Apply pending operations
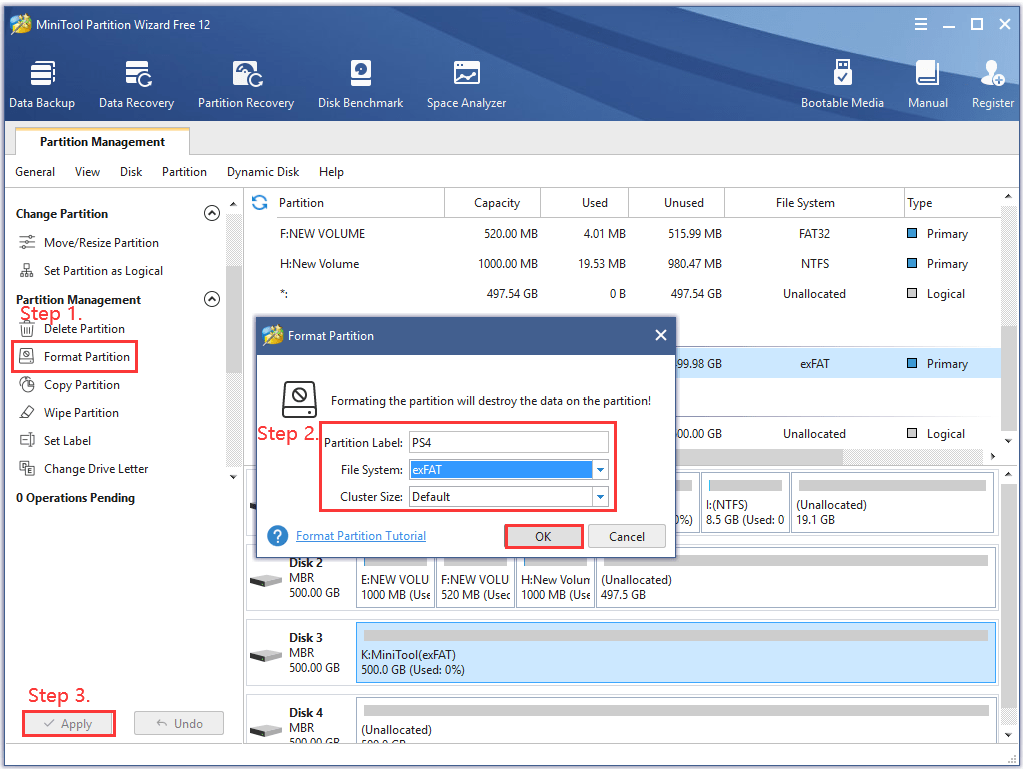The height and width of the screenshot is (769, 1023). tap(68, 723)
